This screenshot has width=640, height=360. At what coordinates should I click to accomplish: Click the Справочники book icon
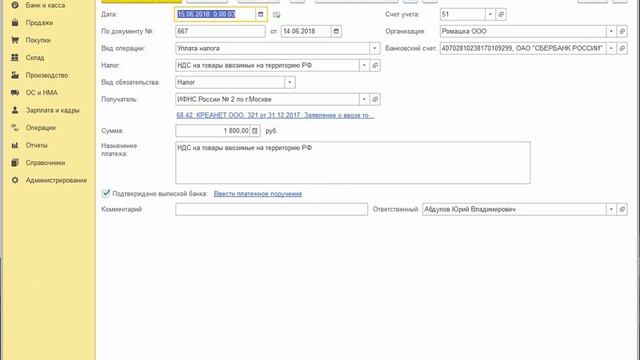pyautogui.click(x=15, y=163)
